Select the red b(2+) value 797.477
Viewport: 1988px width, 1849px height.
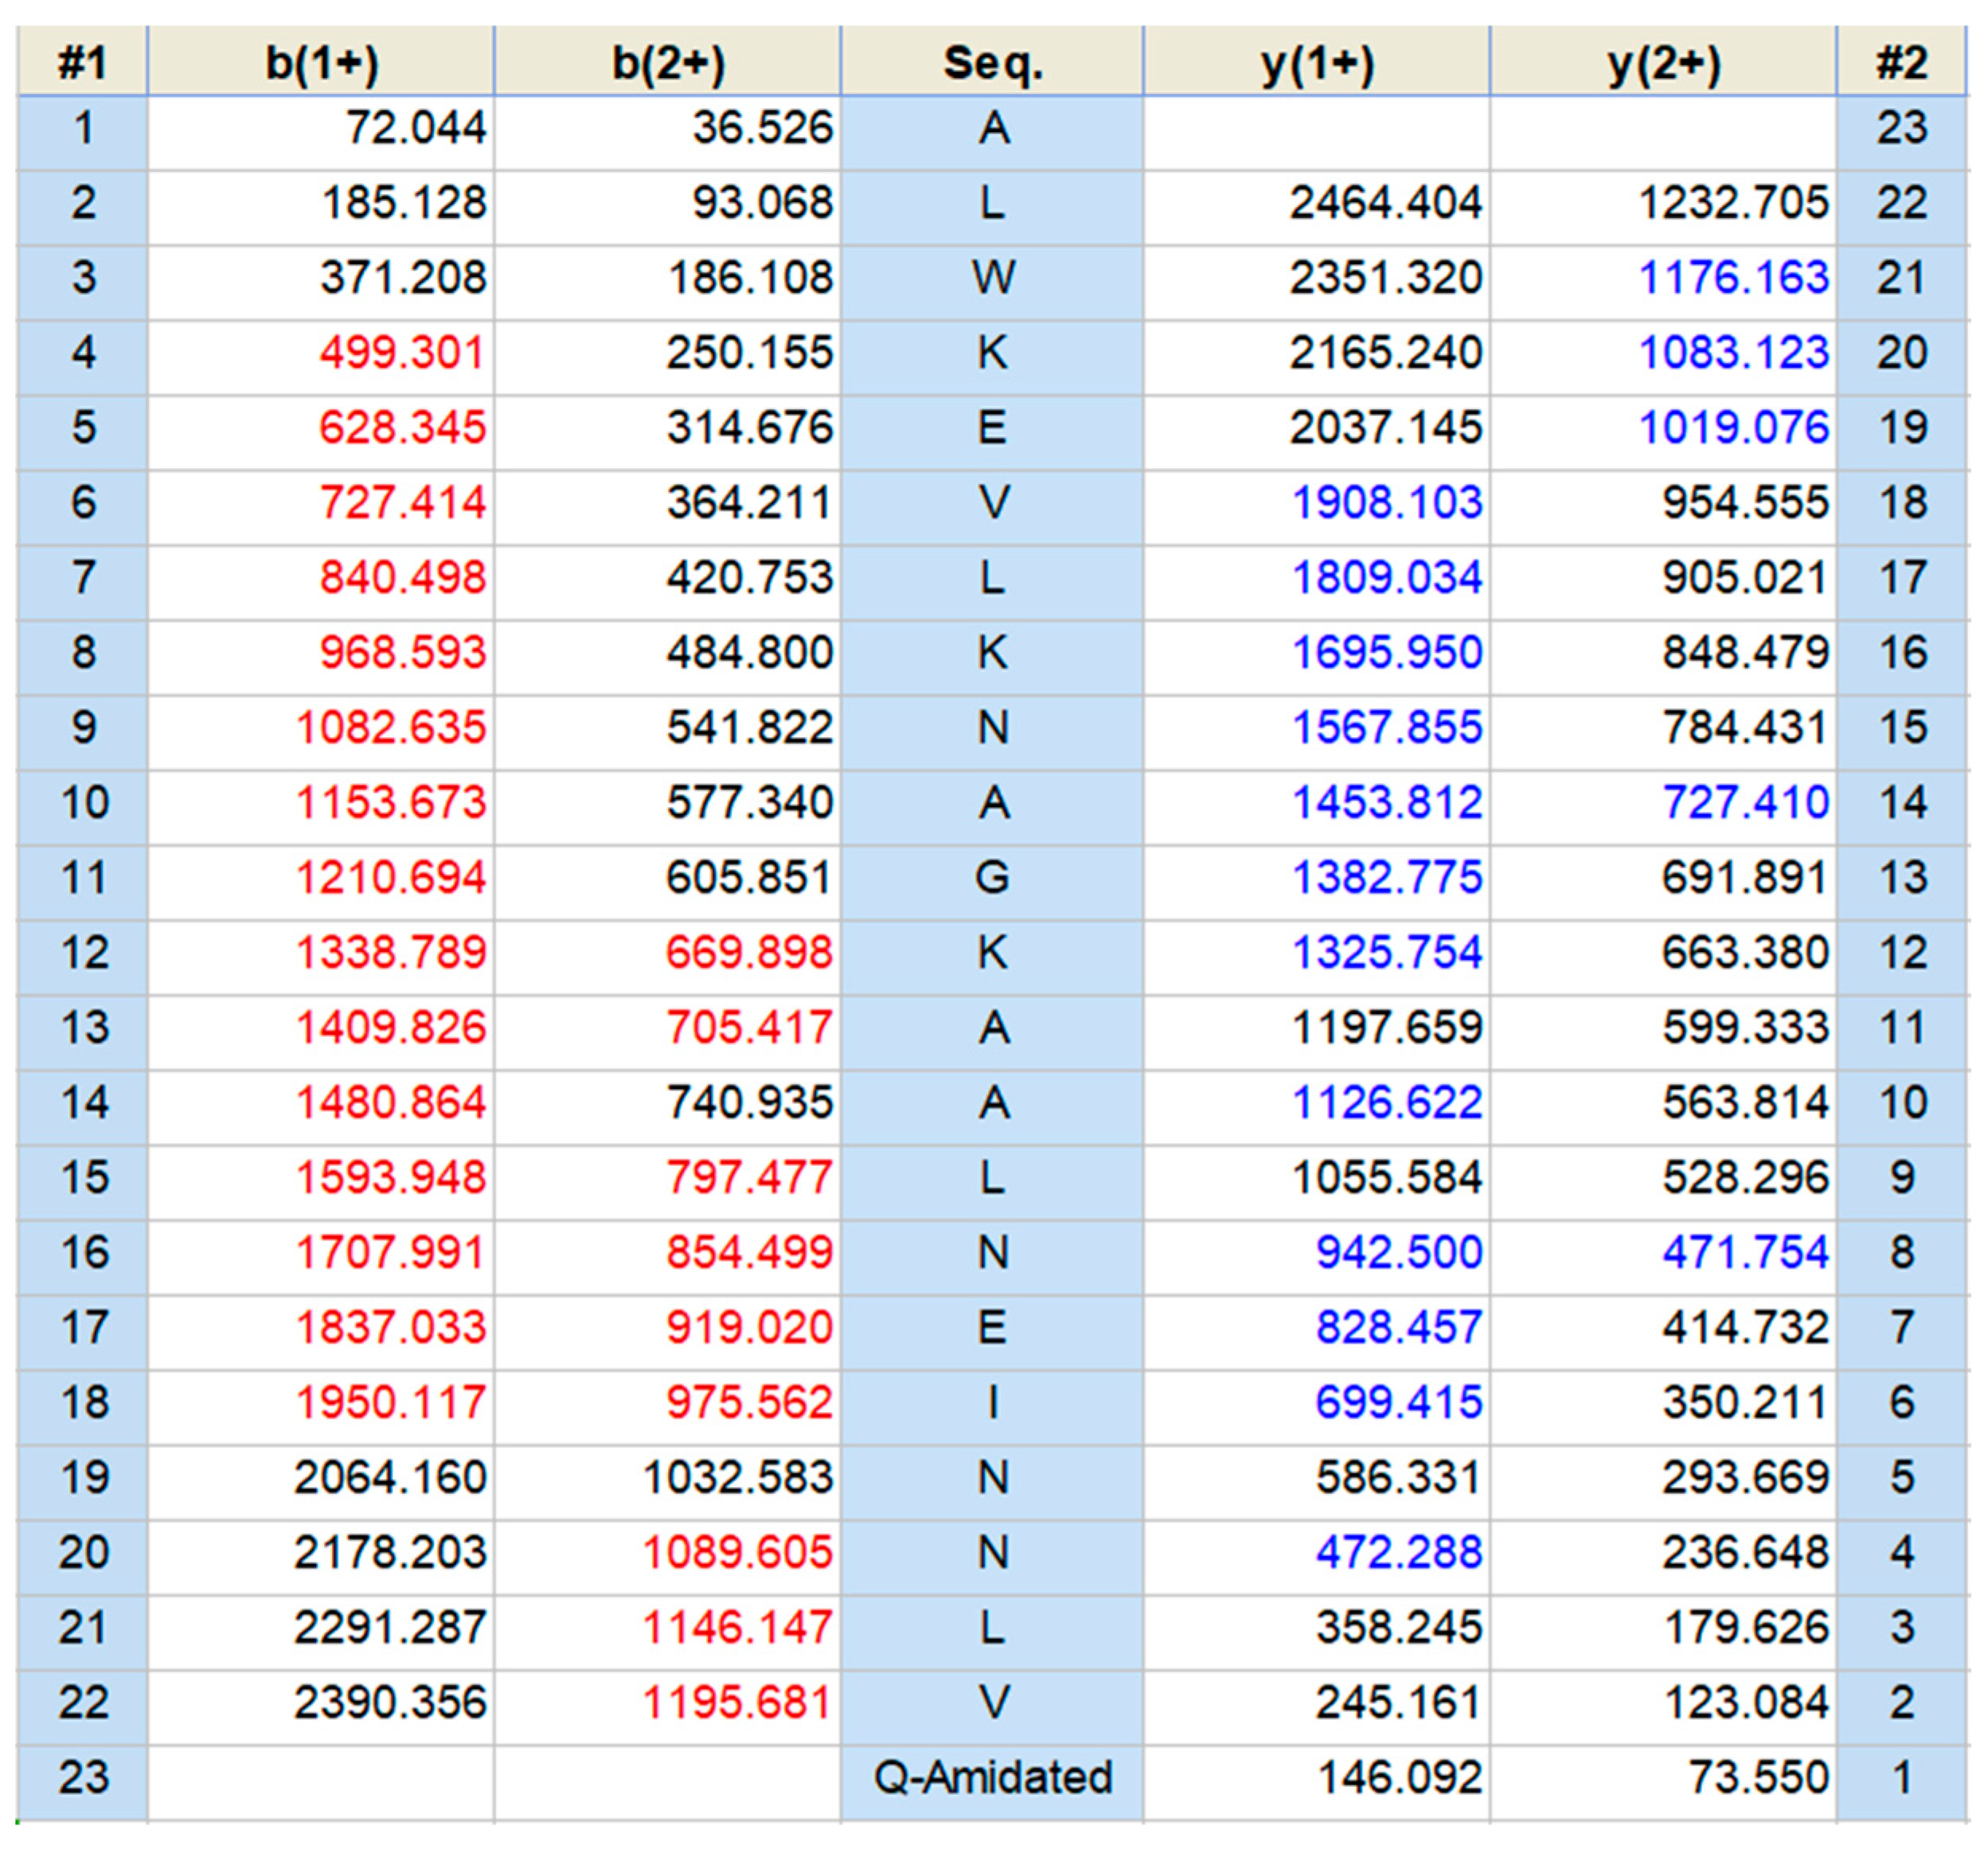(x=750, y=1178)
